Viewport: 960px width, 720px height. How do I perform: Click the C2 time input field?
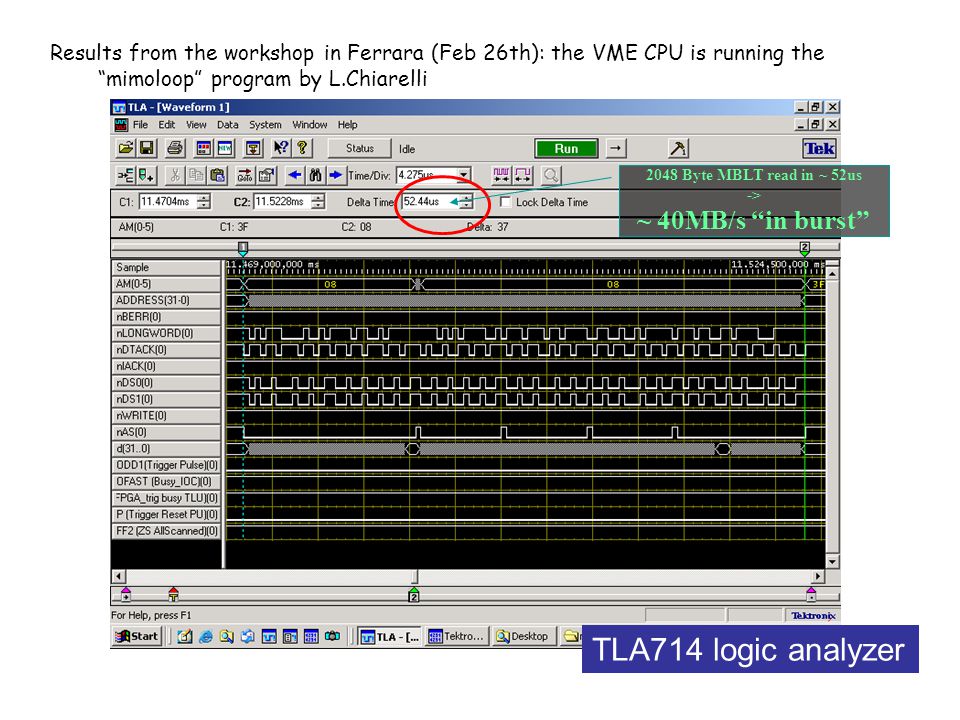click(x=282, y=201)
